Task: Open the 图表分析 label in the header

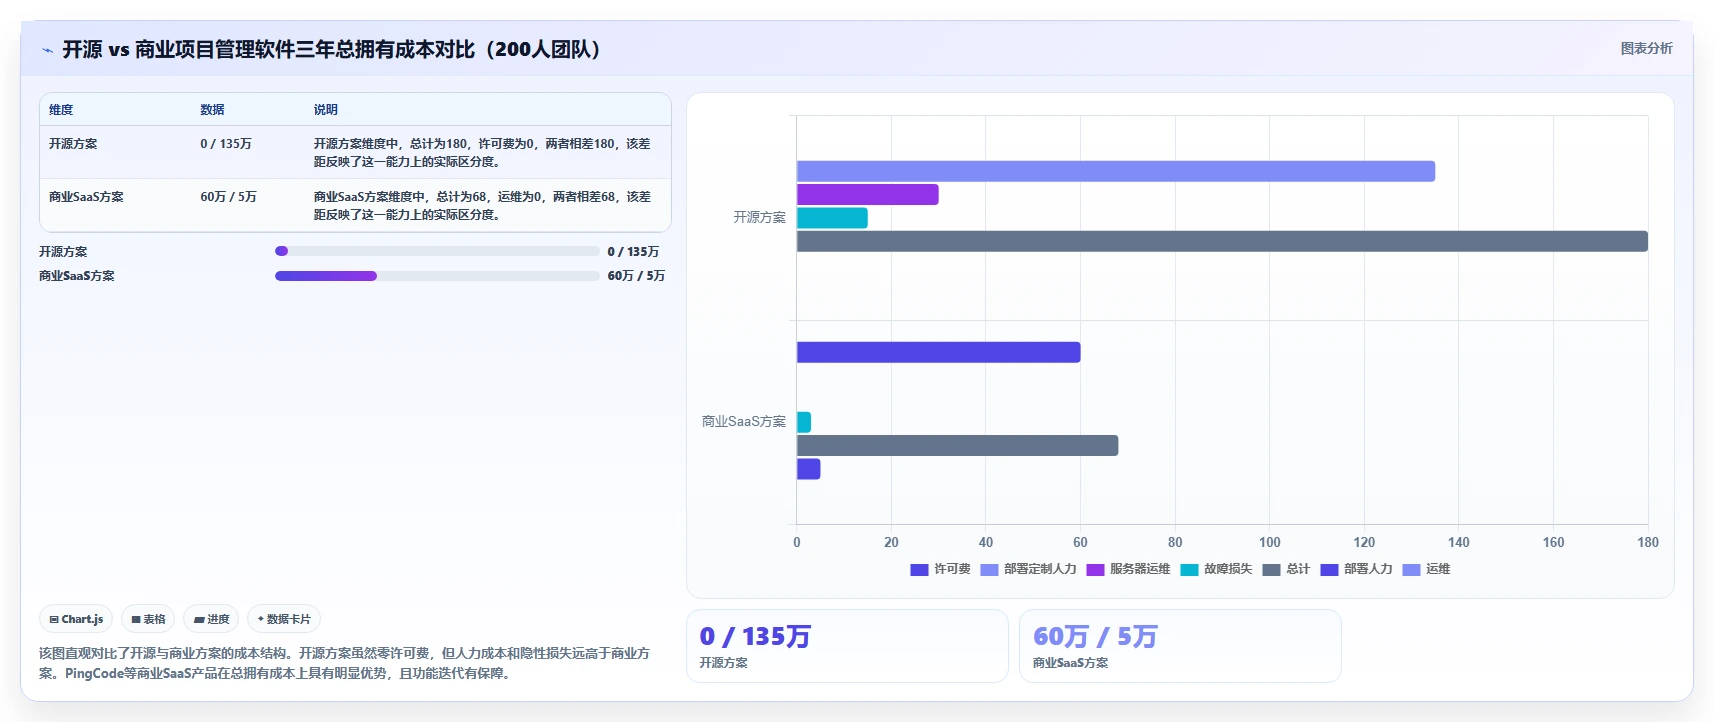Action: point(1646,48)
